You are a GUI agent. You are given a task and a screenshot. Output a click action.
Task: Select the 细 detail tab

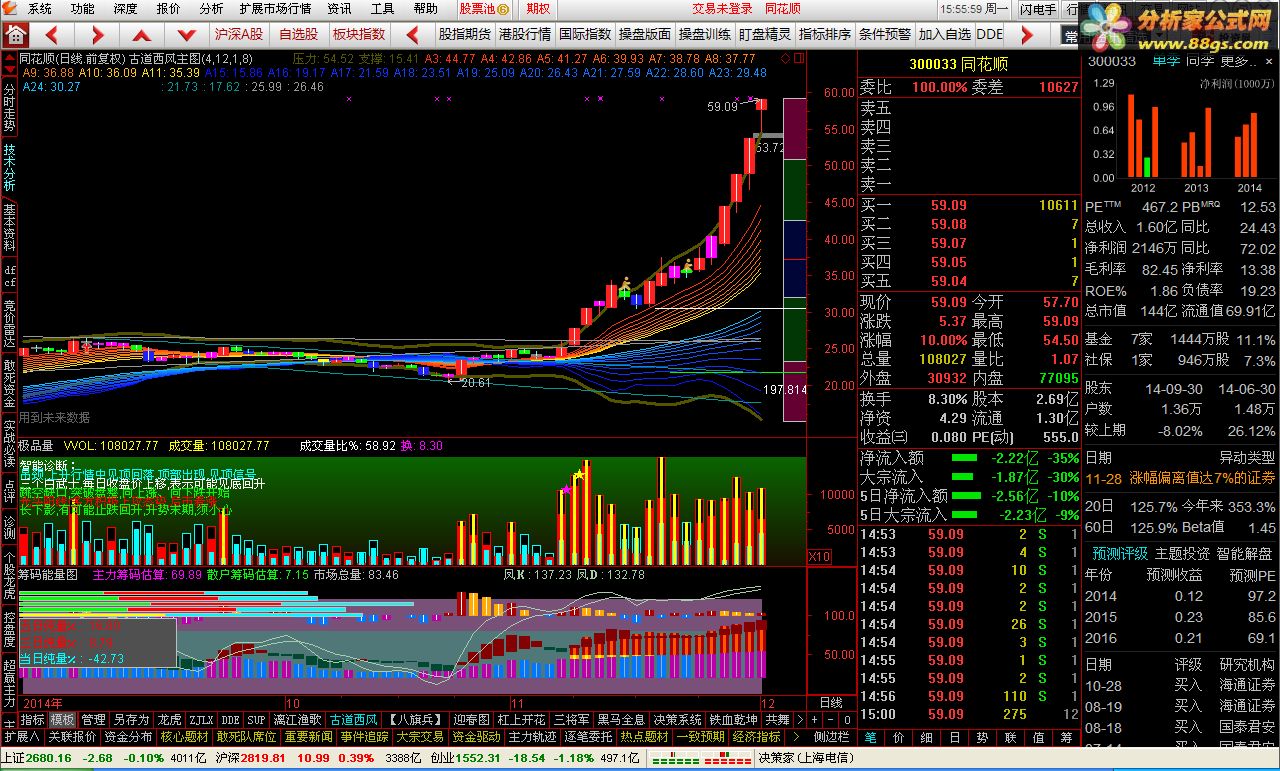[x=926, y=736]
